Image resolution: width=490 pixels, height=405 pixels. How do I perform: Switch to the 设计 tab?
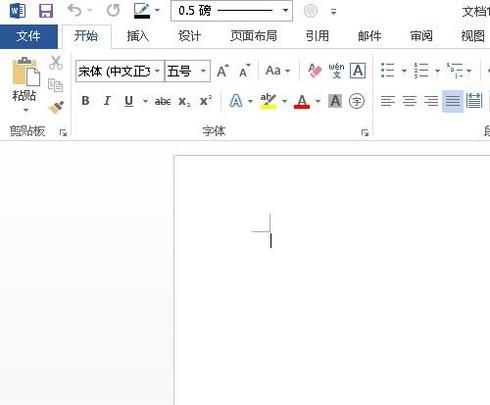coord(189,36)
